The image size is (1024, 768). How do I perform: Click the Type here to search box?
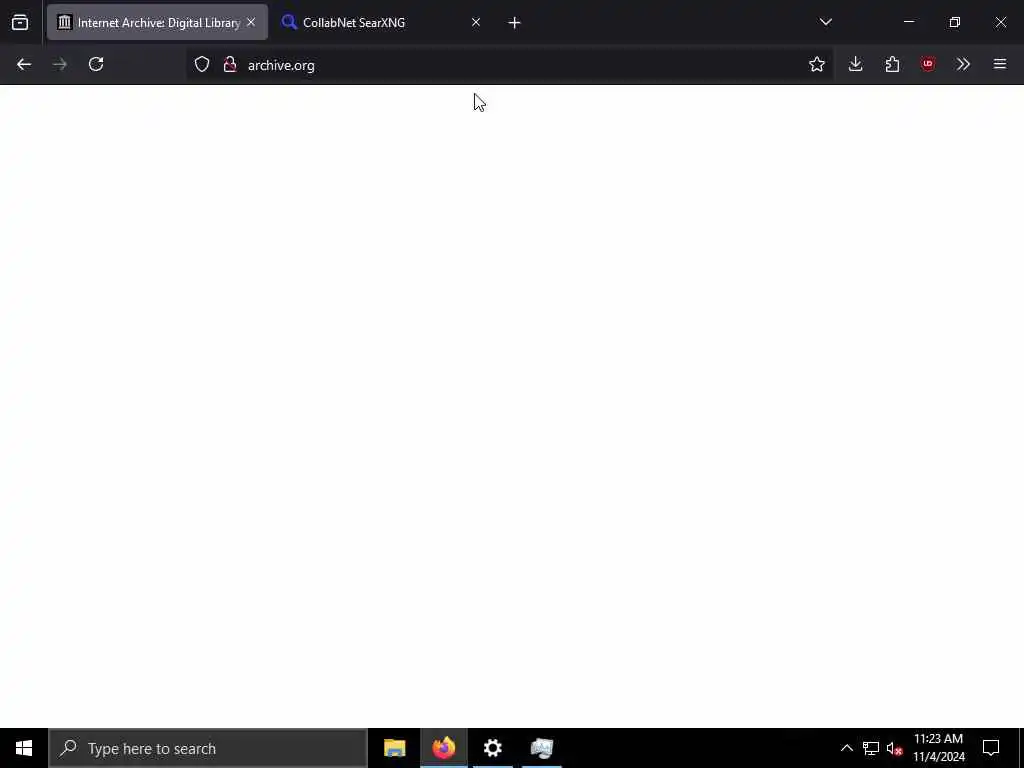coord(208,748)
